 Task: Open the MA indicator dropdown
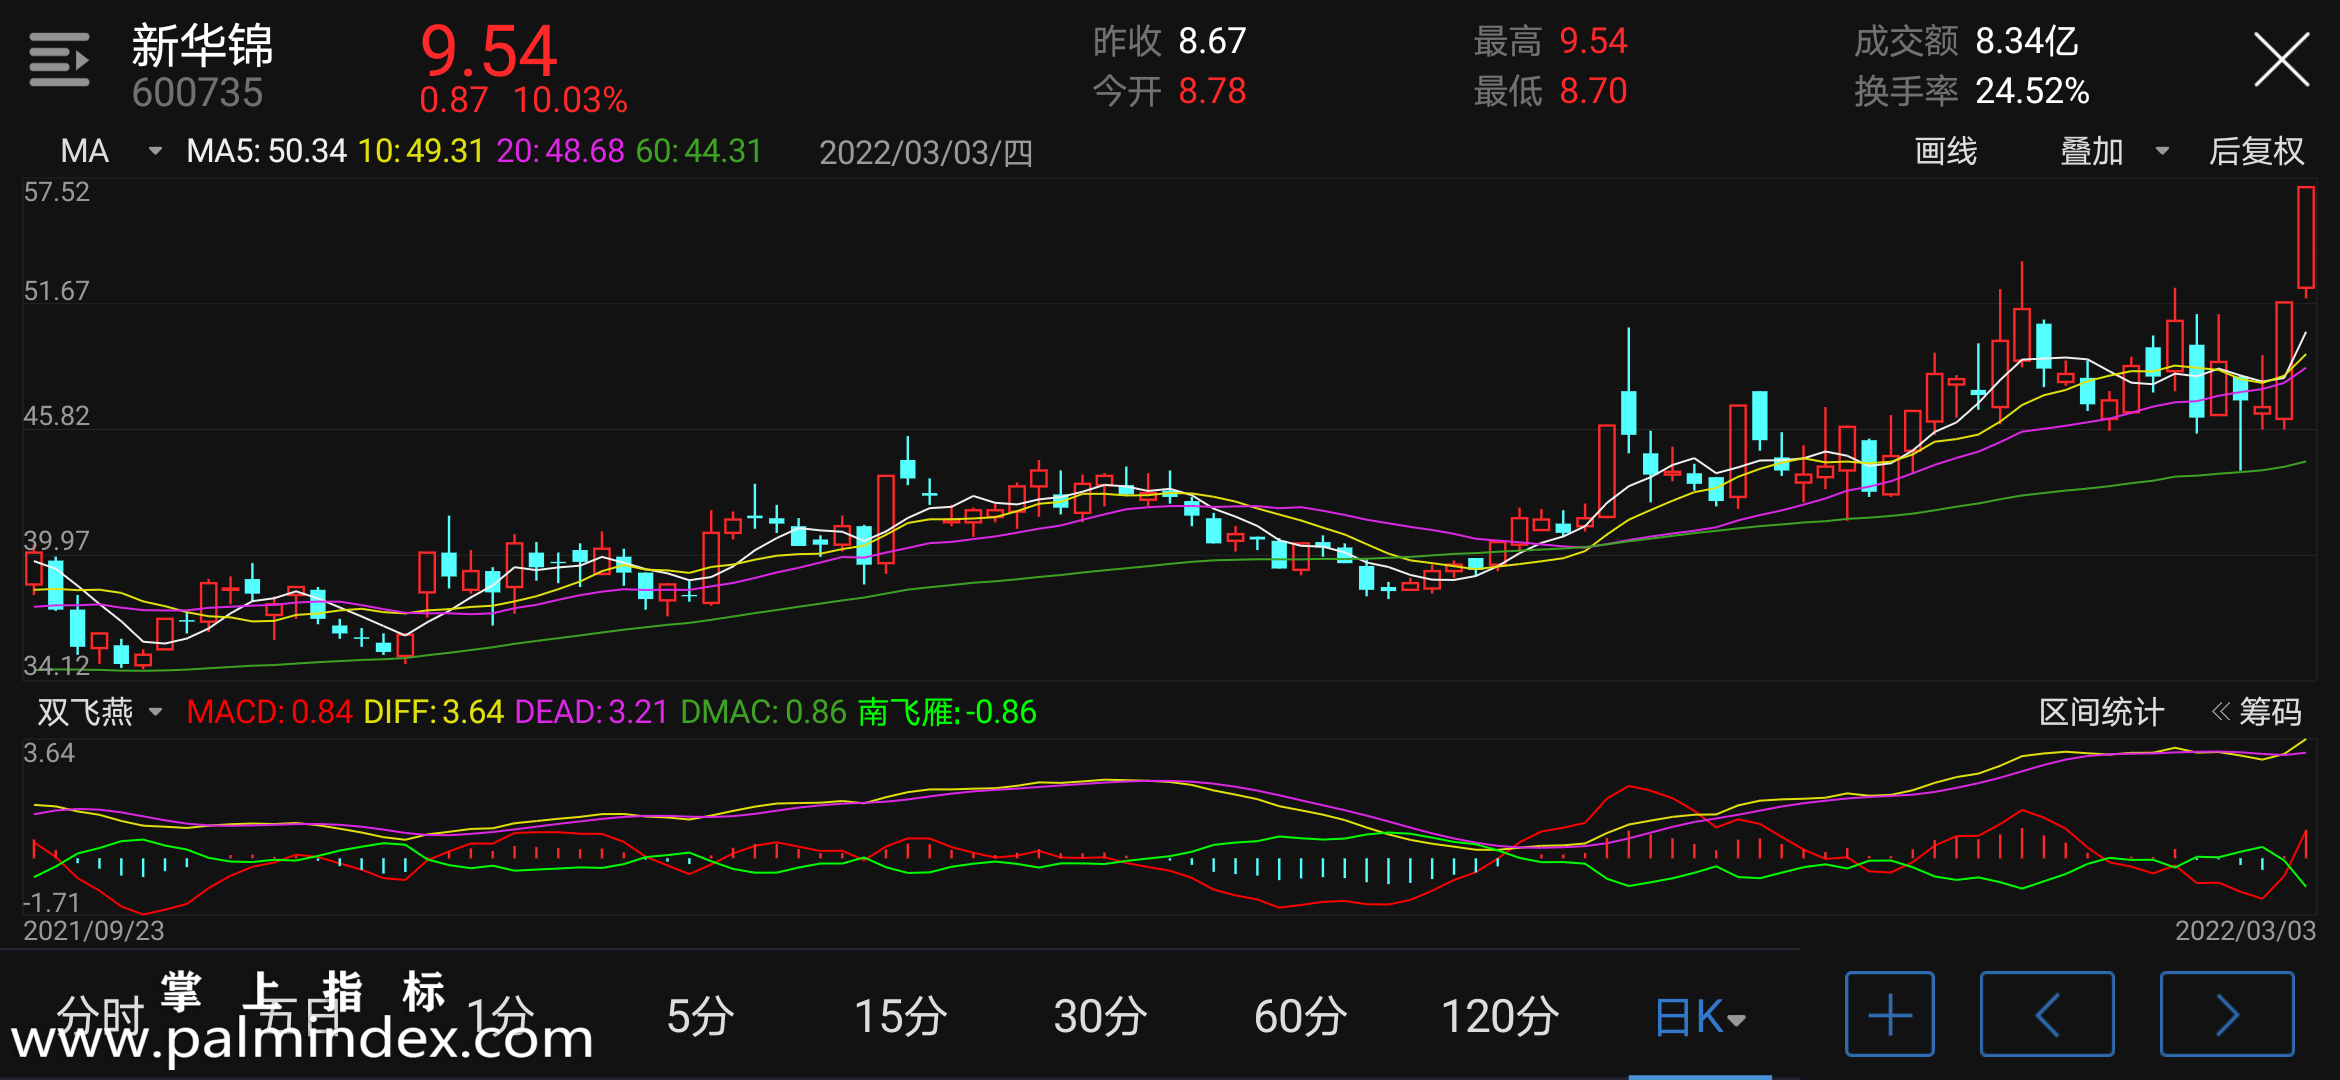pyautogui.click(x=110, y=151)
